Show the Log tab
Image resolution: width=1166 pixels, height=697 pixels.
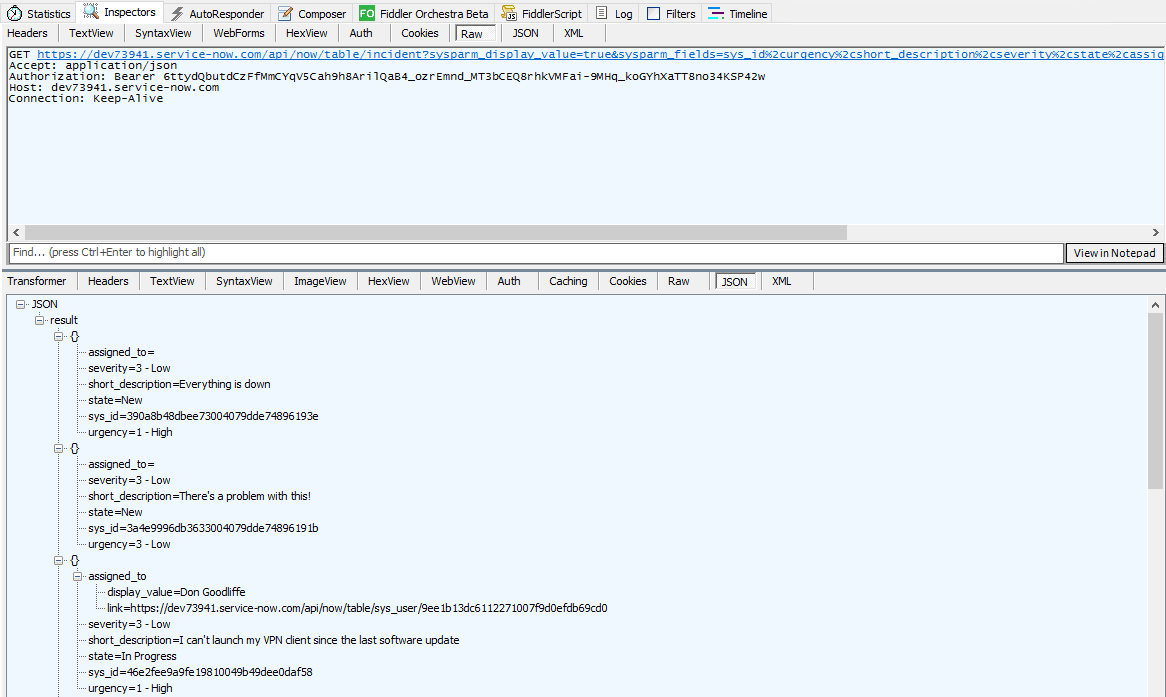(614, 13)
